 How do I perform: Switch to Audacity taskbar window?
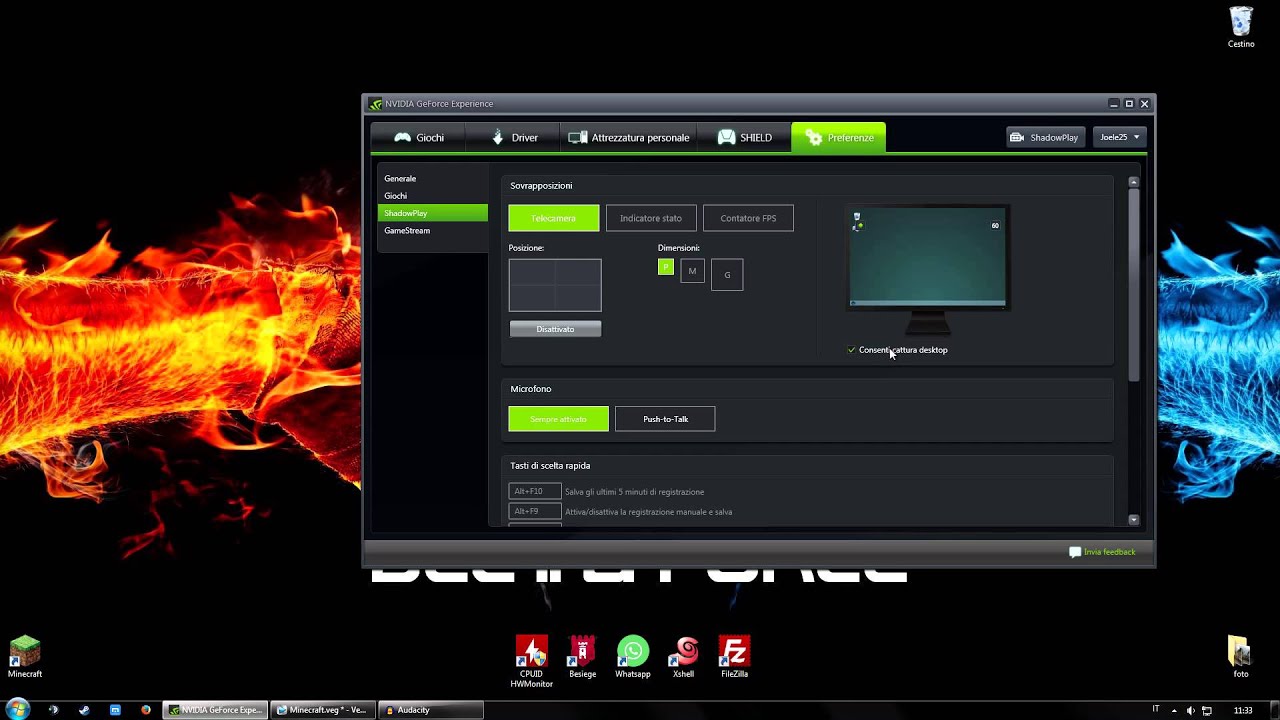431,710
